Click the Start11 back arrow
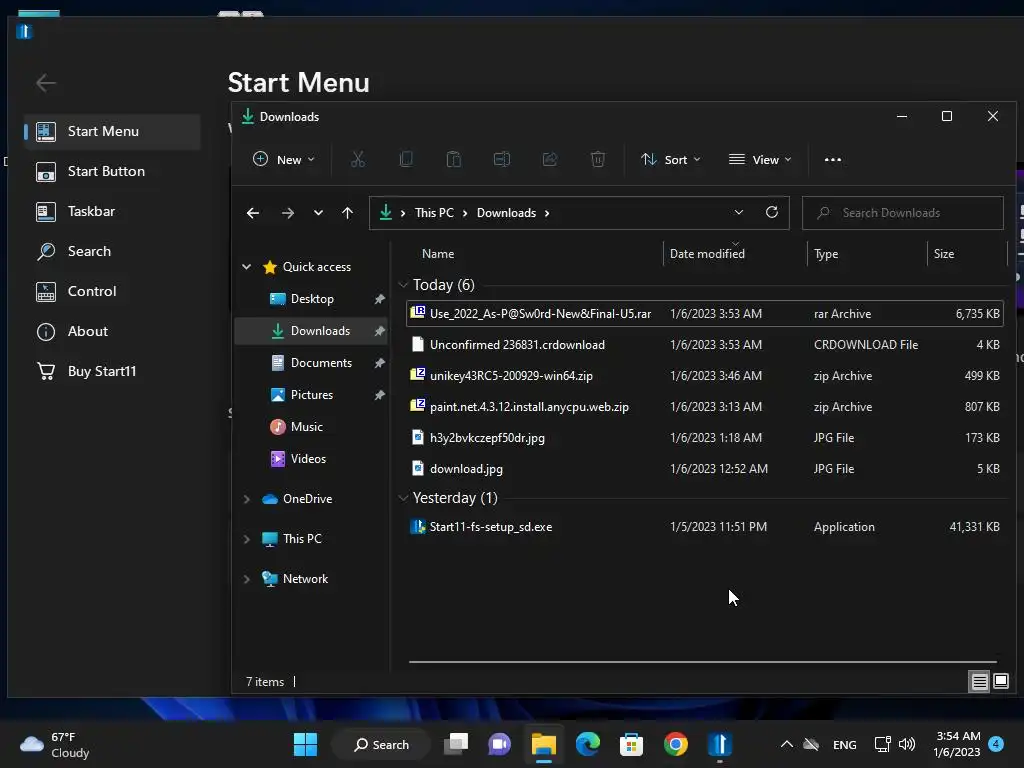This screenshot has width=1024, height=768. [x=46, y=83]
